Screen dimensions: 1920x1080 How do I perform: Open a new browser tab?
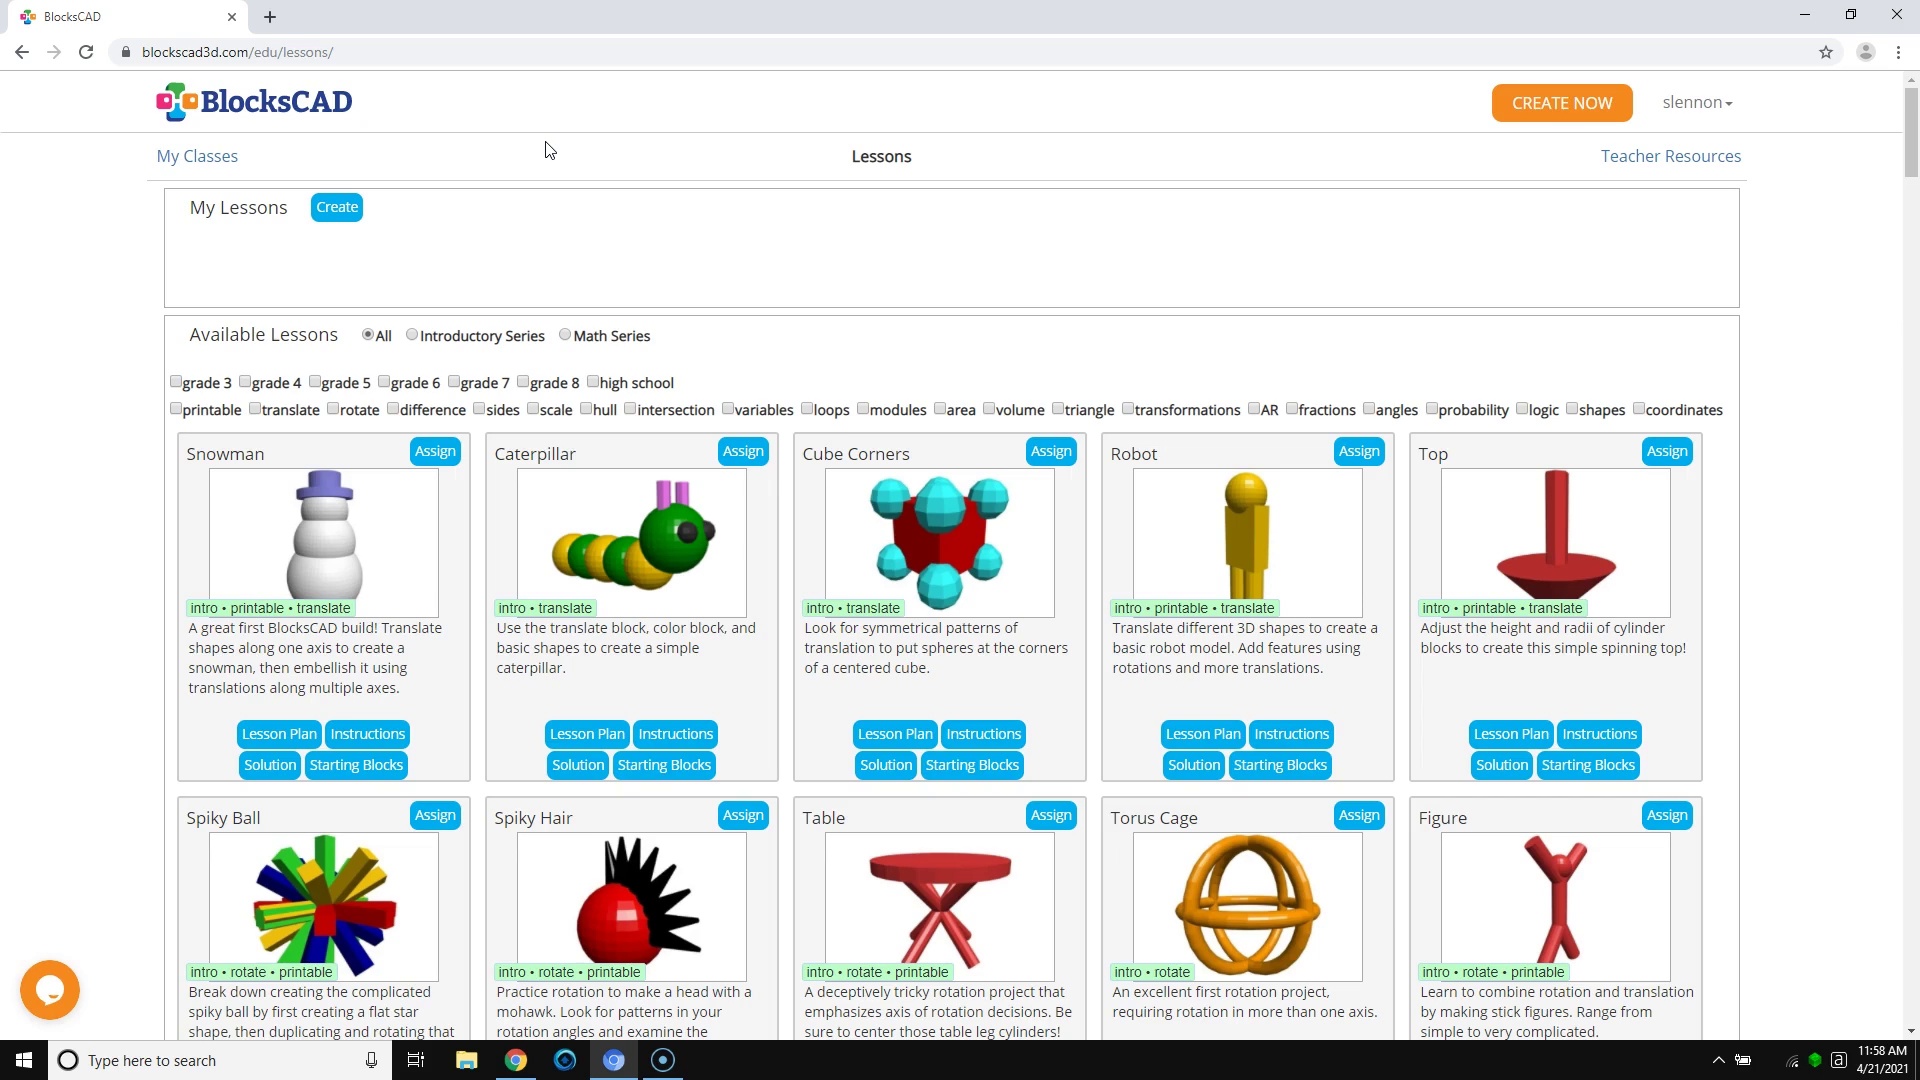pyautogui.click(x=270, y=17)
